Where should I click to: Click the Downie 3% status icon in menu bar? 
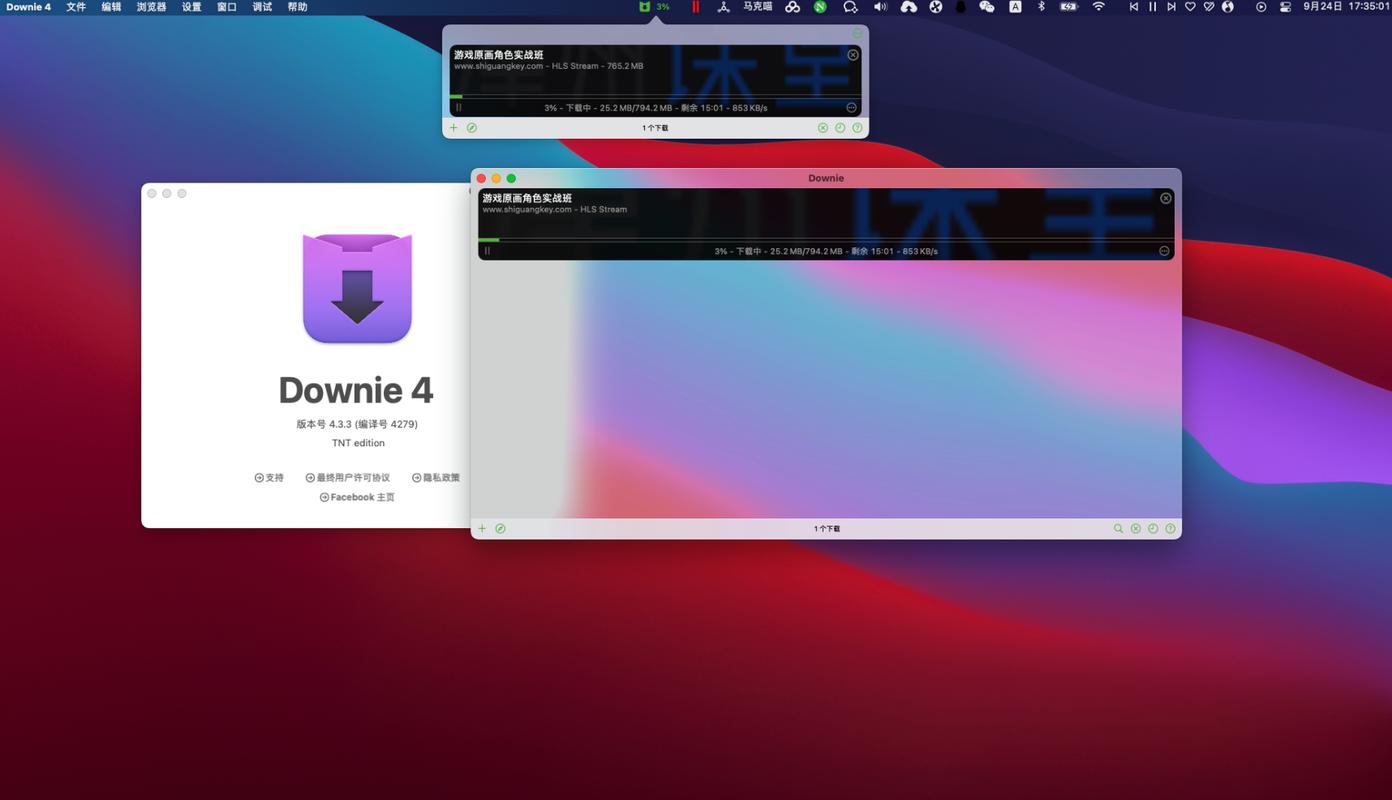[x=655, y=7]
